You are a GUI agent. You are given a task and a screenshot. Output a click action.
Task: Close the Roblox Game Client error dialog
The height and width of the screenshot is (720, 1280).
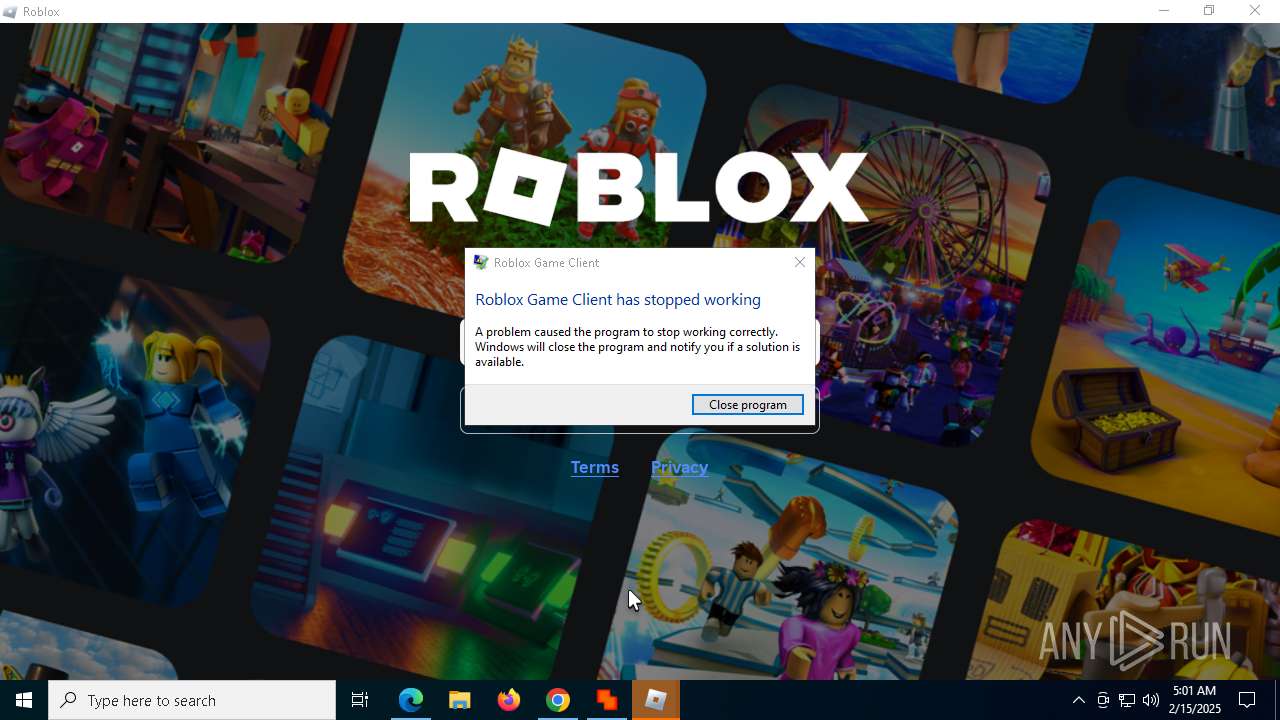799,262
